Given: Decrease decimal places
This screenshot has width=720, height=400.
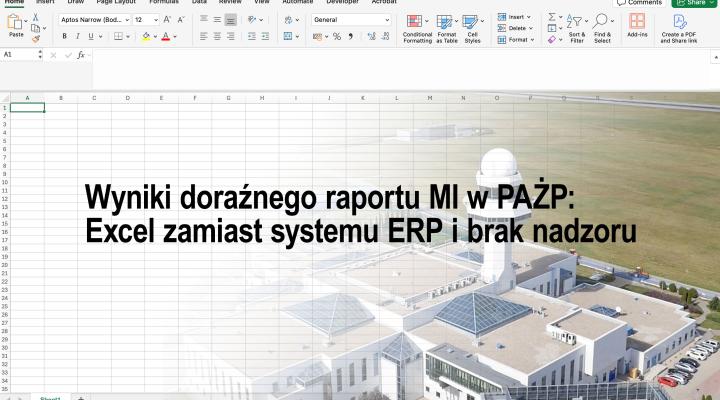Looking at the screenshot, I should point(385,36).
